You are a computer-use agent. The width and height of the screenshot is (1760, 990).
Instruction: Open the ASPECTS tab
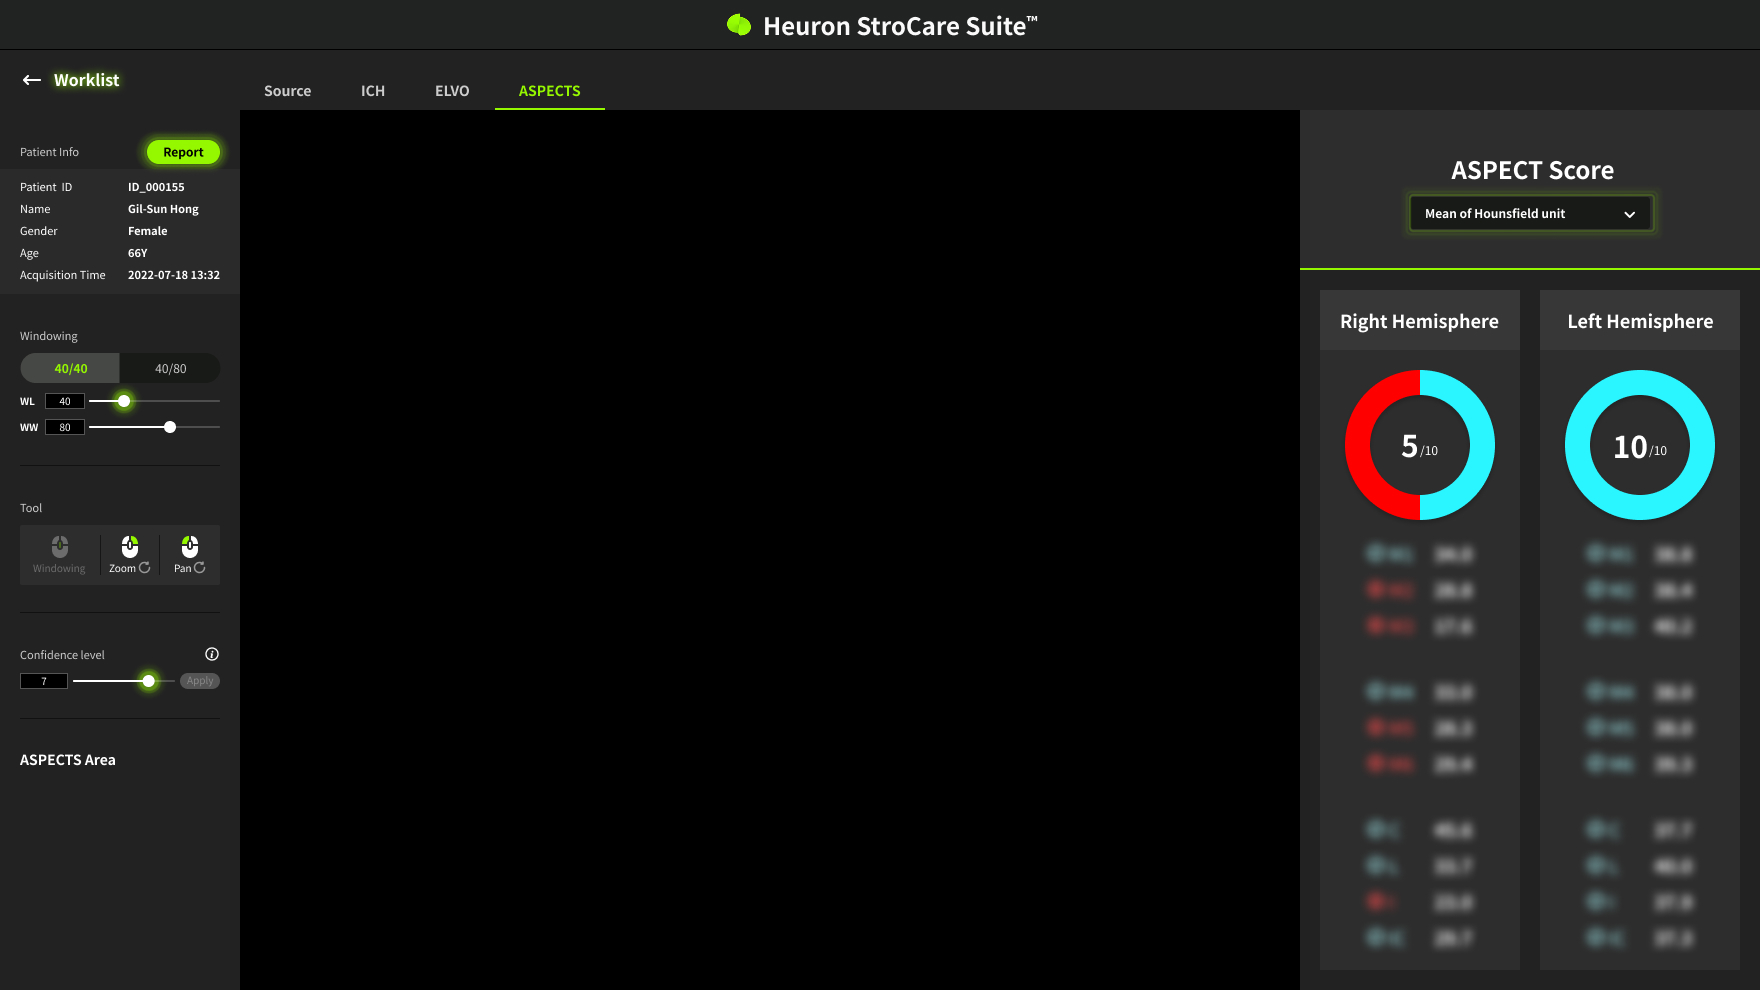(549, 91)
